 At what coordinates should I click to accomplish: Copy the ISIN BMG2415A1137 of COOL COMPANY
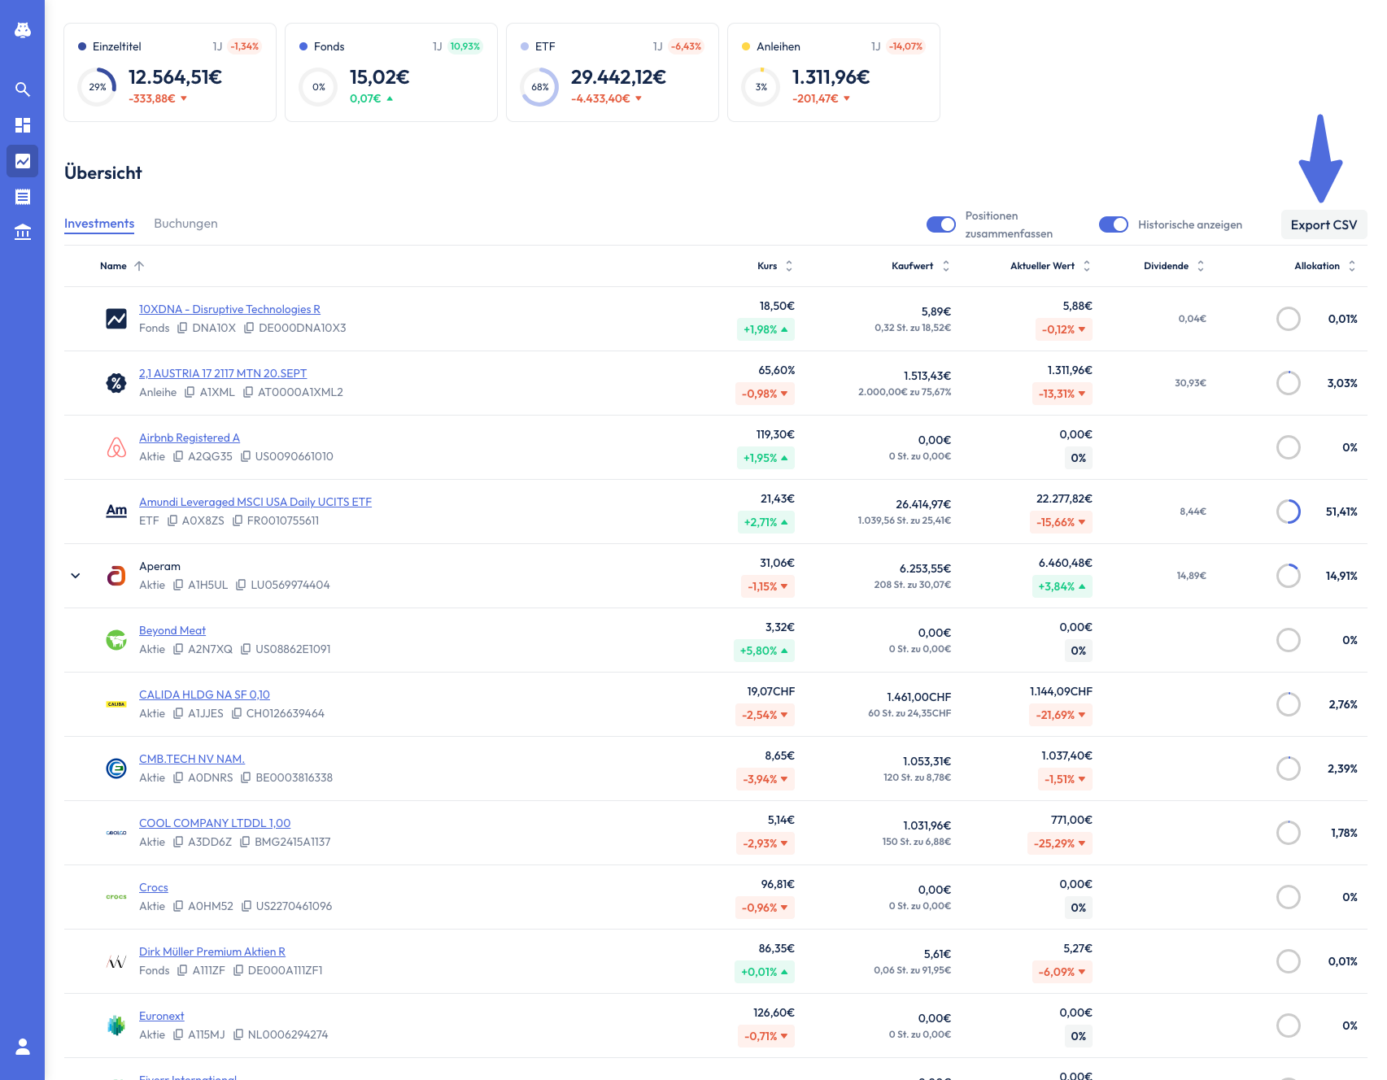[x=245, y=842]
